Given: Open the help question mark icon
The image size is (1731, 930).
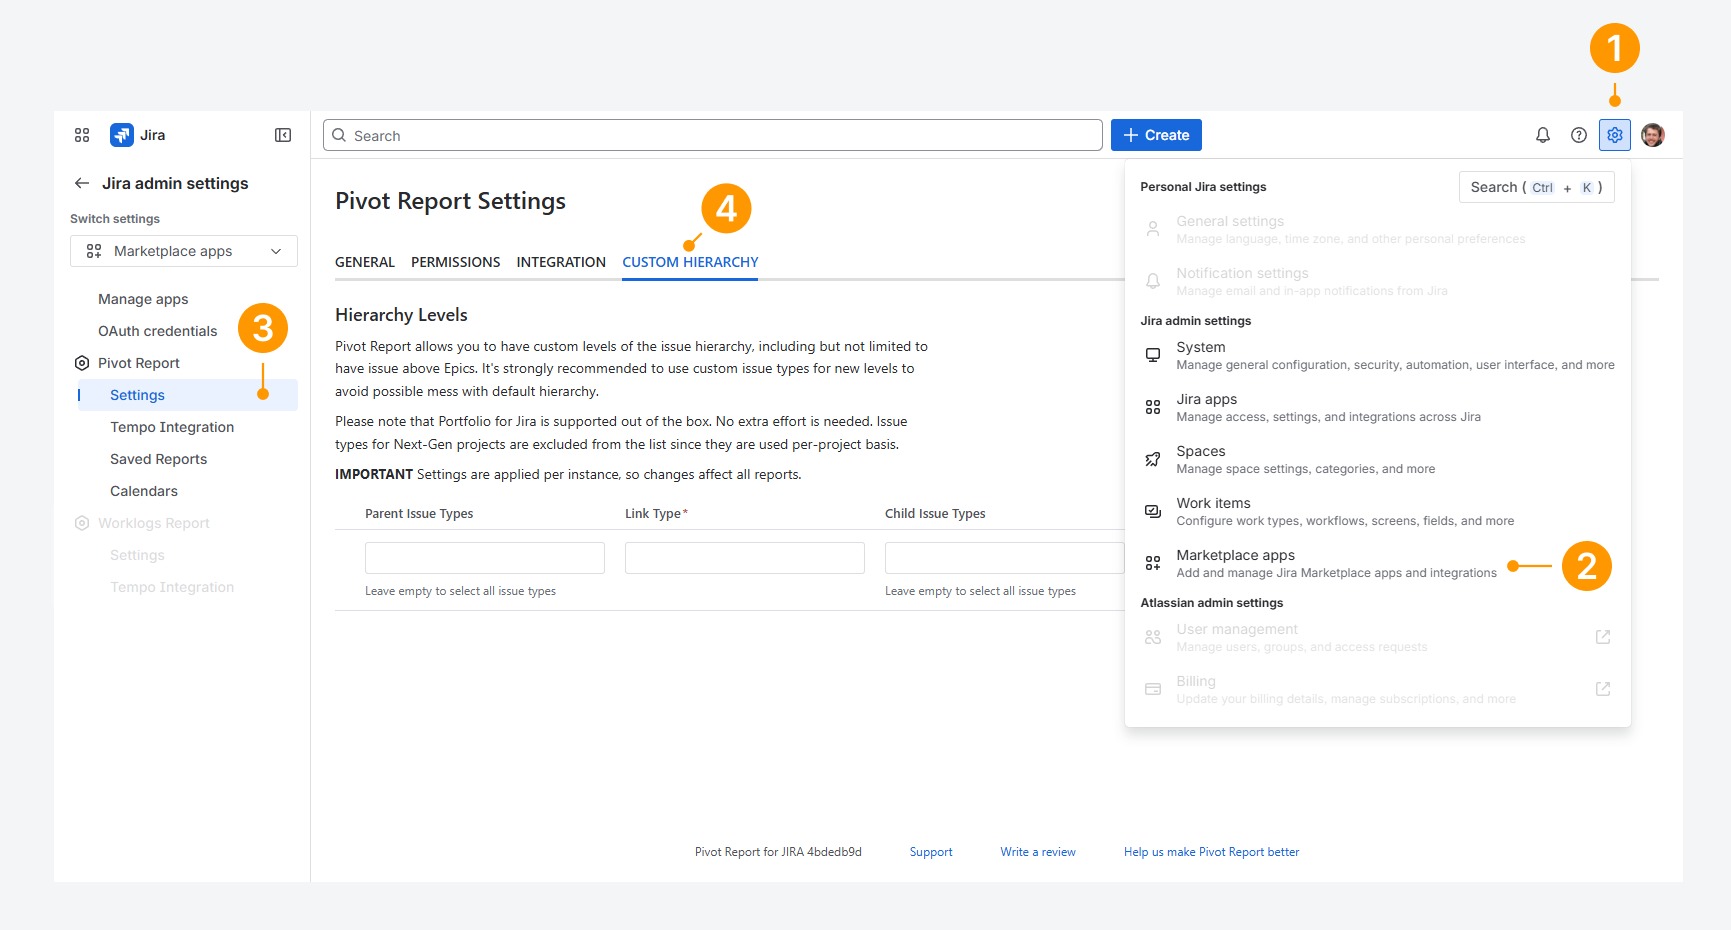Looking at the screenshot, I should 1579,135.
